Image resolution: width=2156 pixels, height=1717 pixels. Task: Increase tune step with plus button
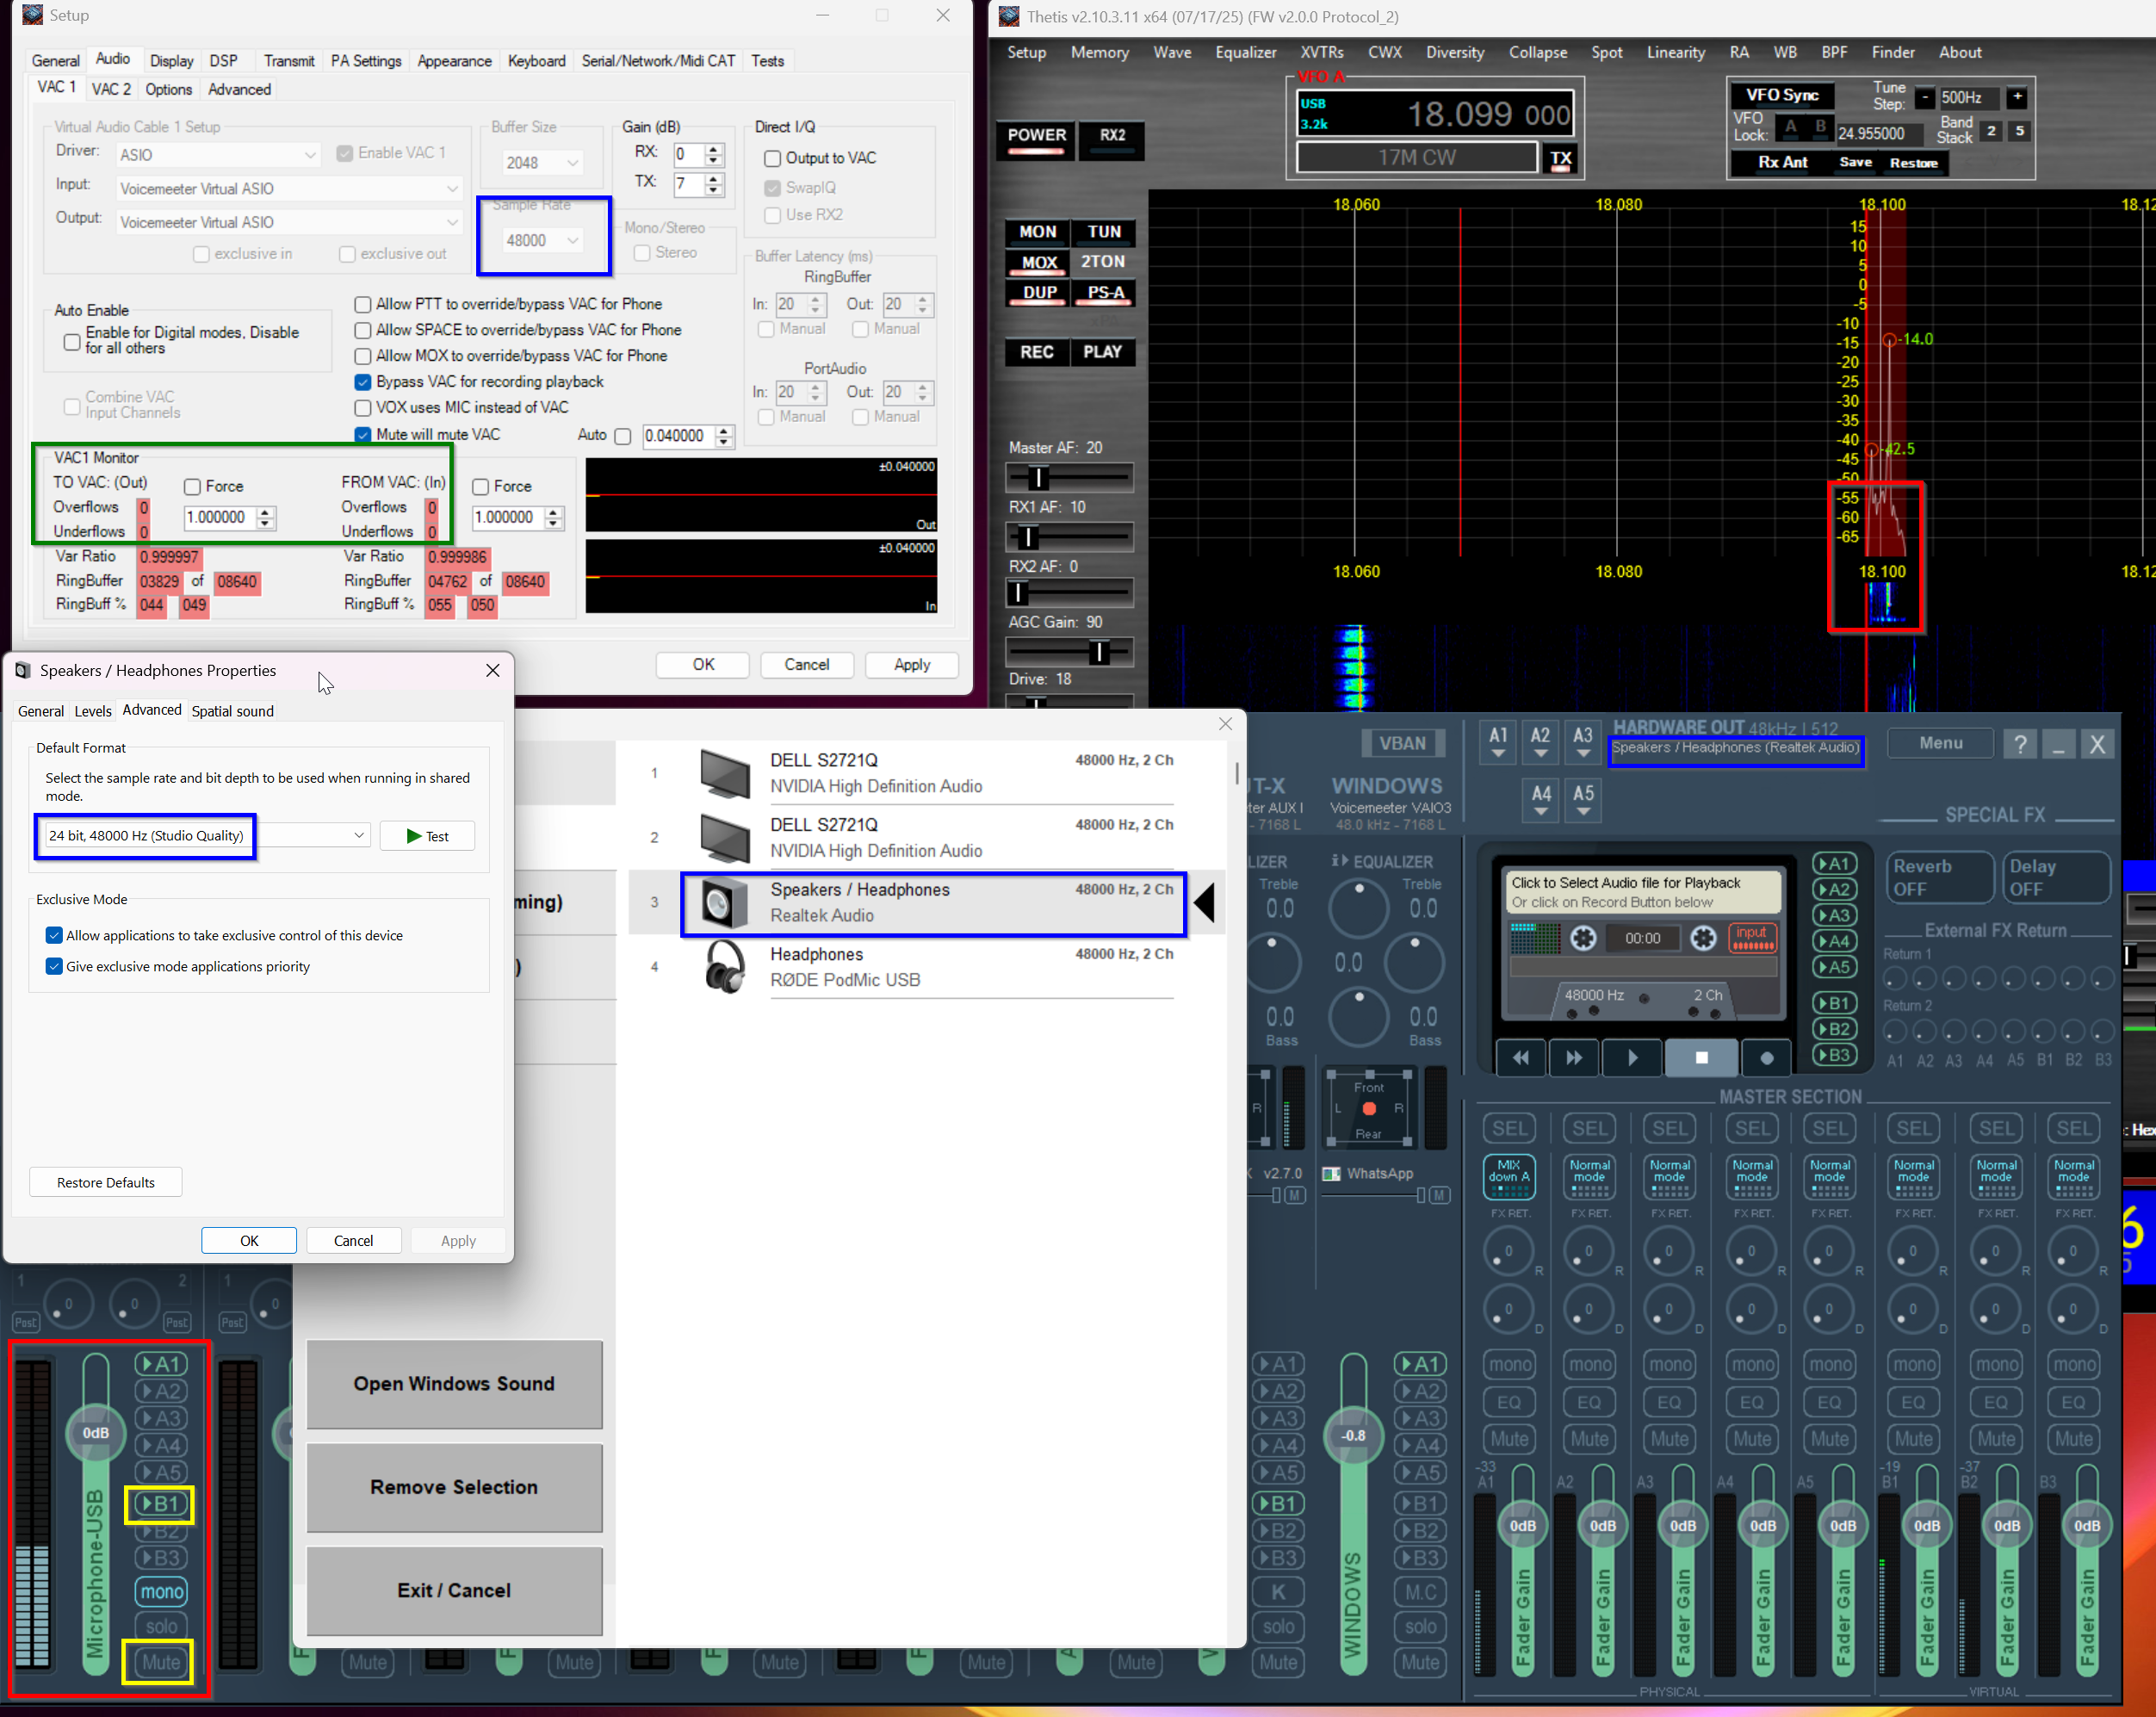coord(2017,97)
